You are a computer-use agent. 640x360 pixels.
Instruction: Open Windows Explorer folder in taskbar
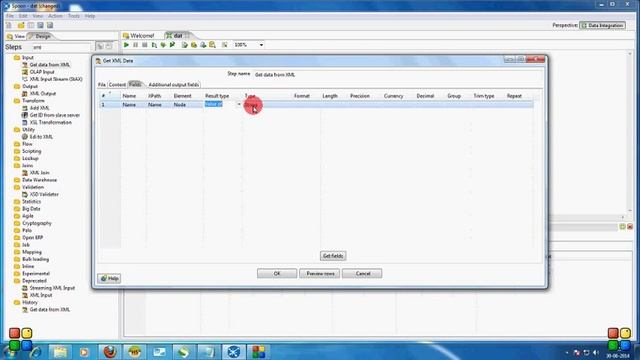pos(60,351)
